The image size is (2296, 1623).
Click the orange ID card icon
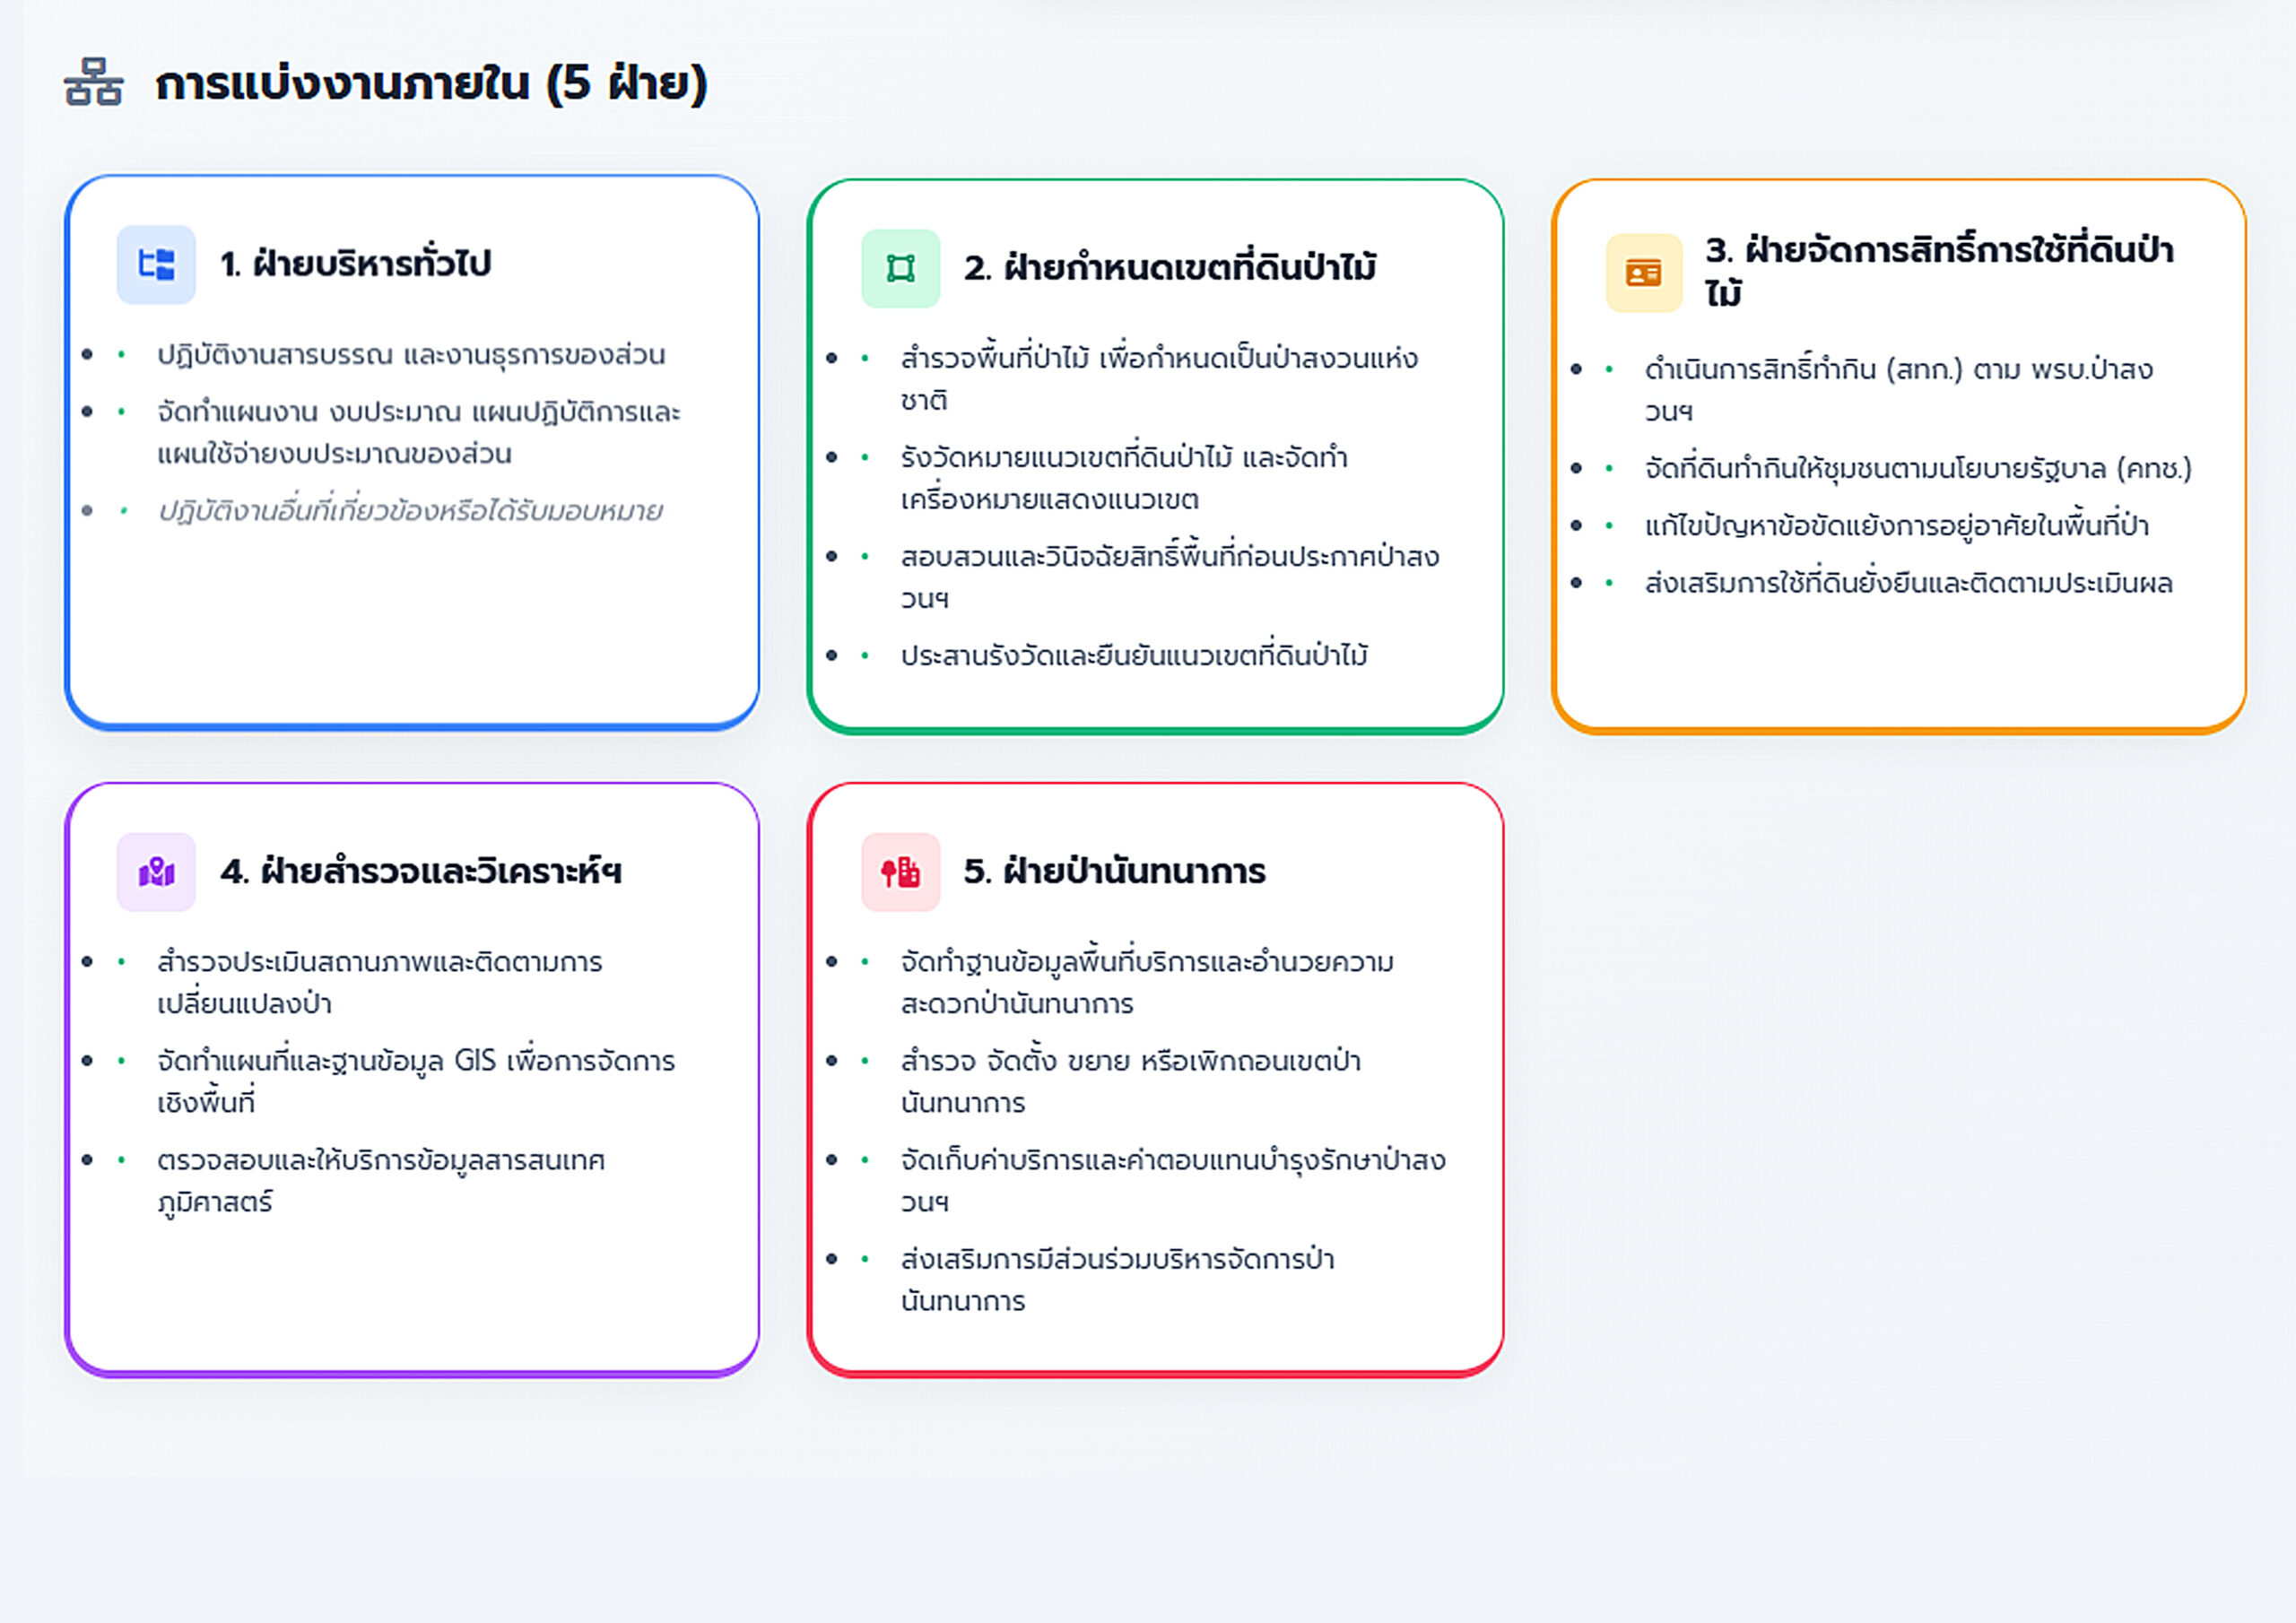click(1643, 273)
